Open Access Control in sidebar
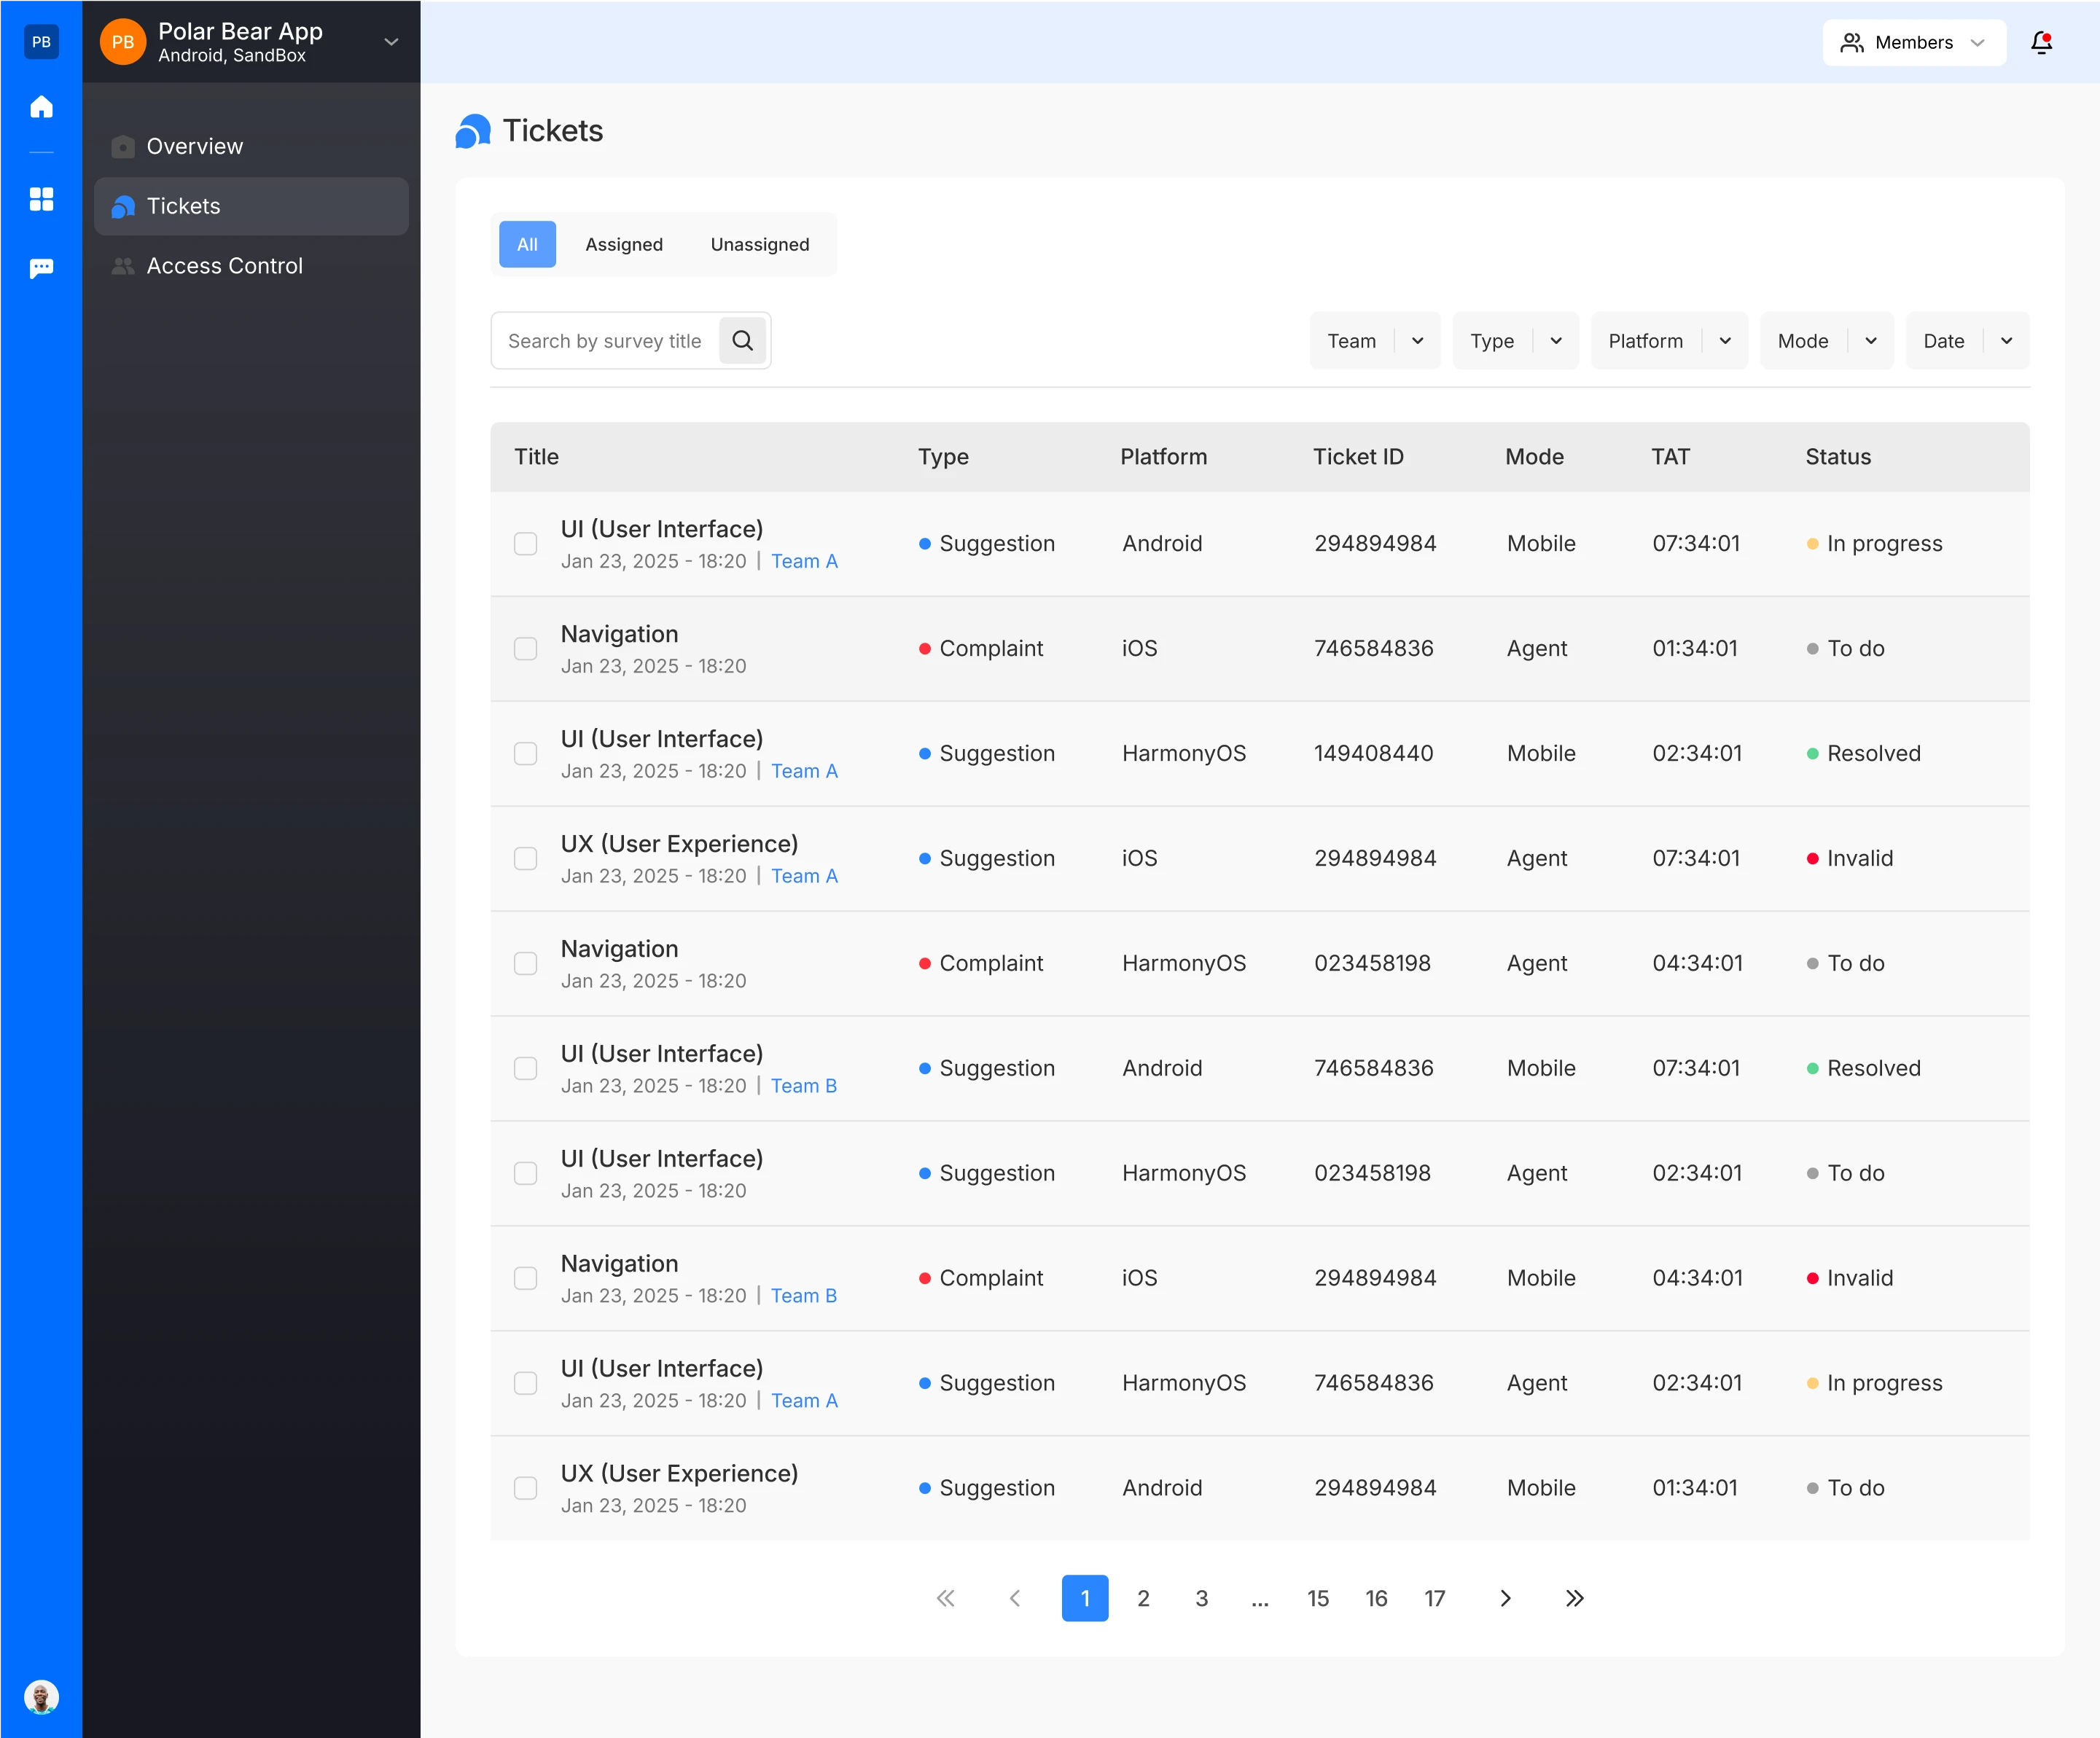Viewport: 2100px width, 1738px height. pos(224,266)
